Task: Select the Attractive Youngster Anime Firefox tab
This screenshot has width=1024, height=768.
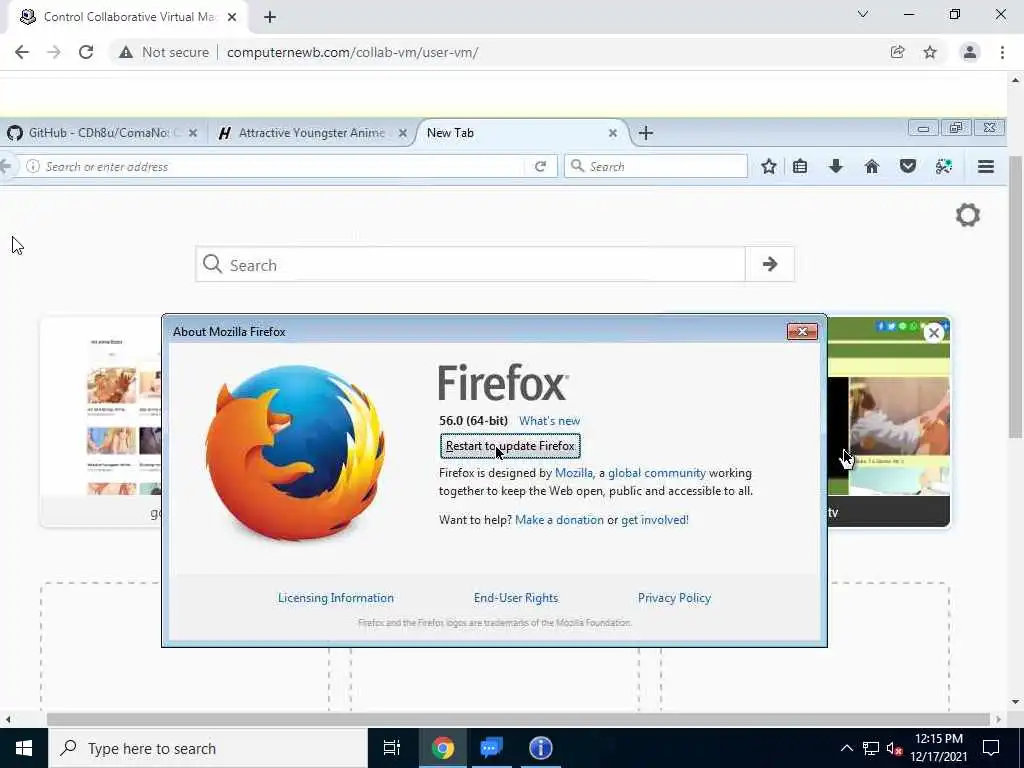Action: (x=312, y=133)
